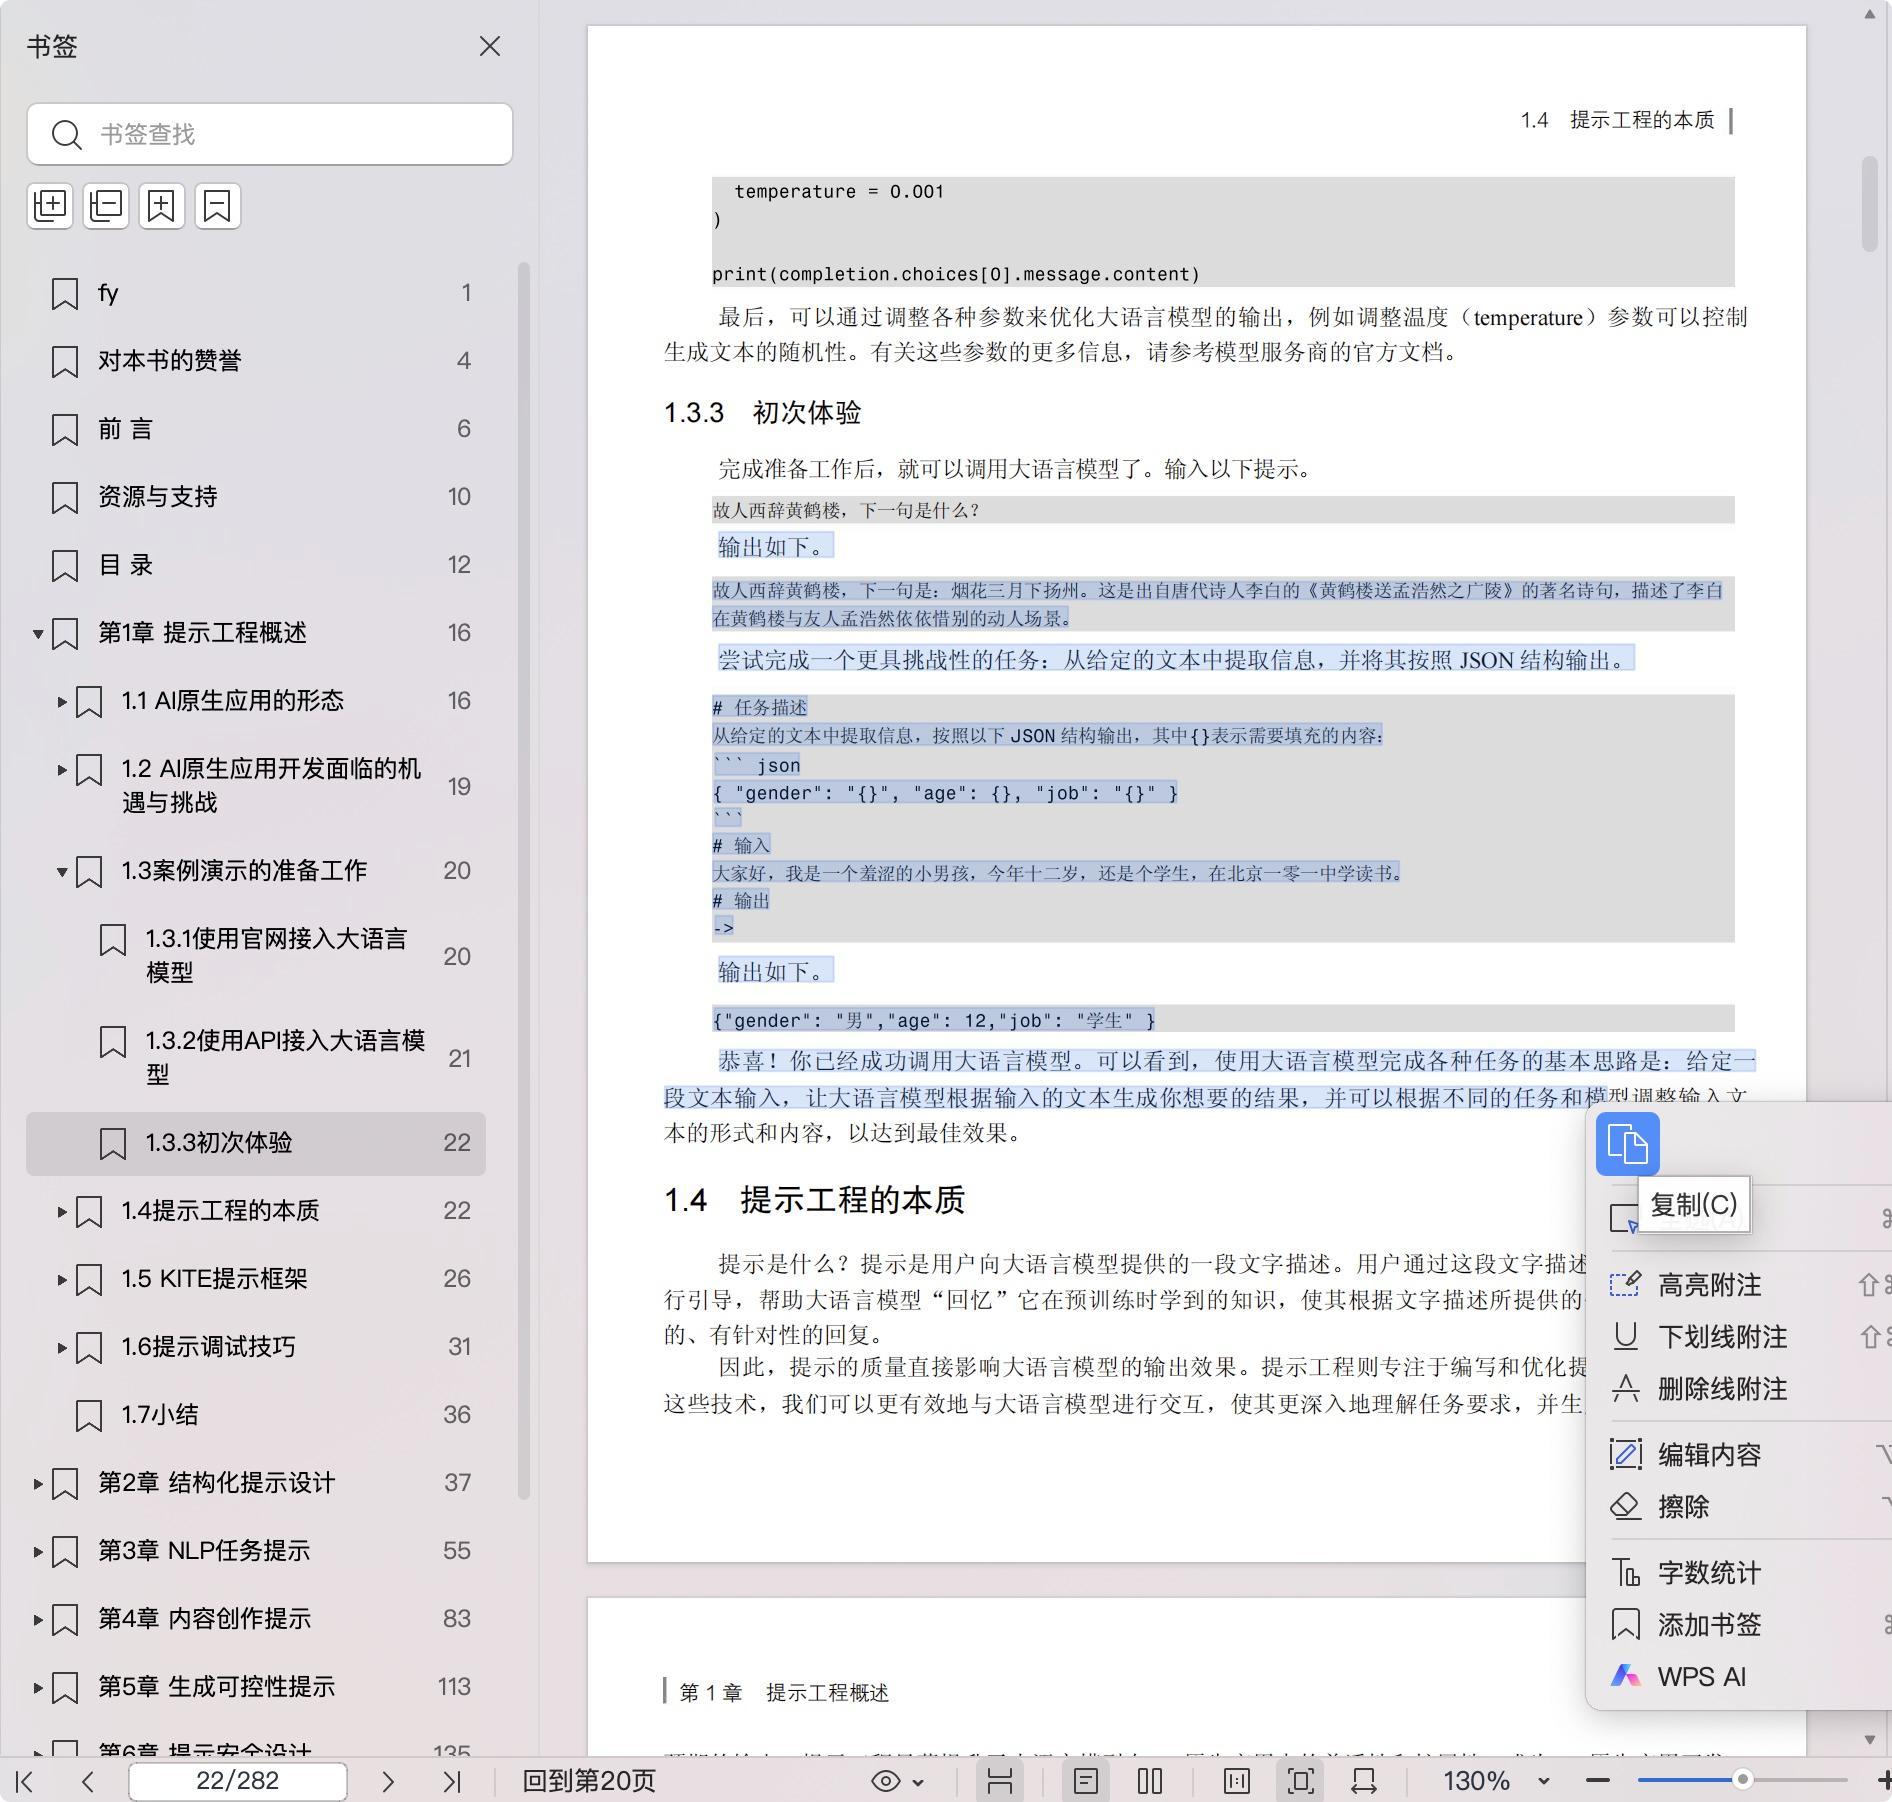The height and width of the screenshot is (1802, 1892).
Task: Click the remove bookmark icon in sidebar
Action: [217, 206]
